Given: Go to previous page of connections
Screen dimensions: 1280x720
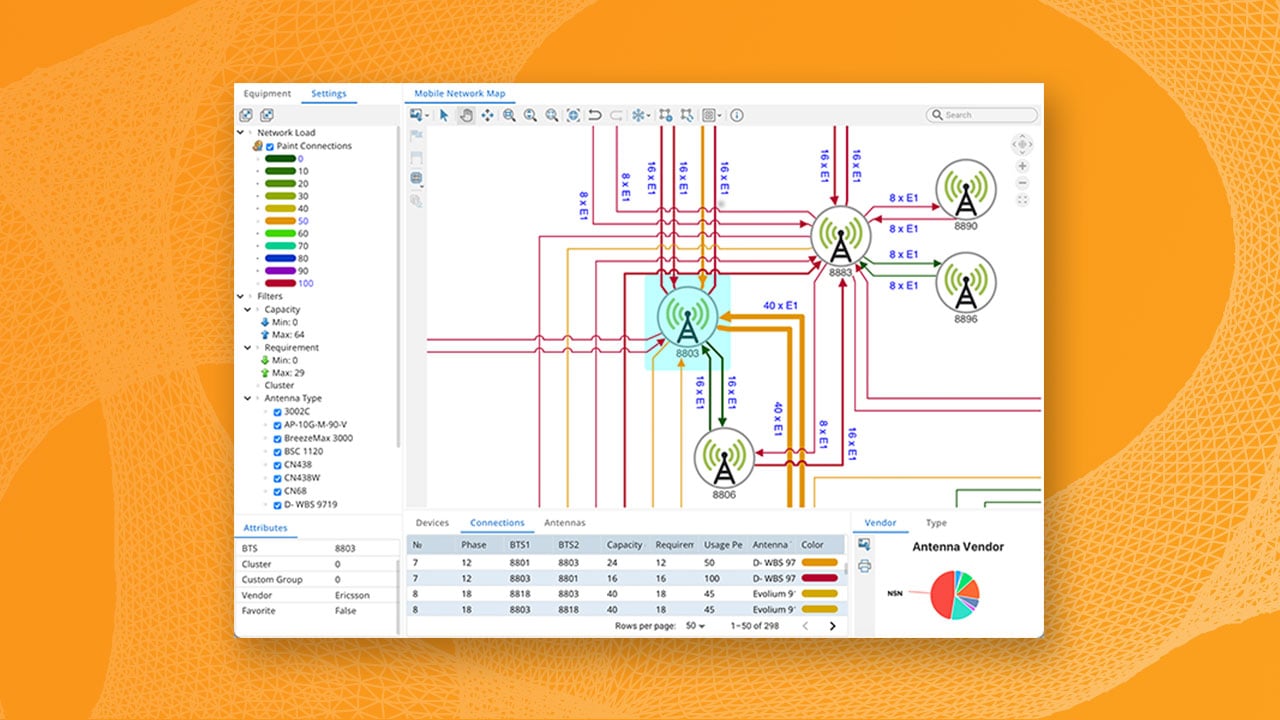Looking at the screenshot, I should point(806,626).
